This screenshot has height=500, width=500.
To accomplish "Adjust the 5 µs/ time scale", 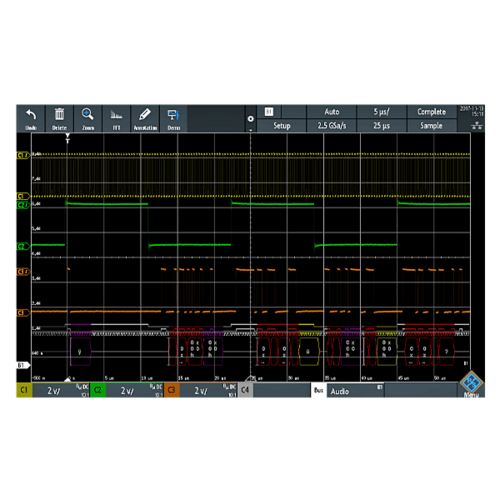I will coord(382,112).
